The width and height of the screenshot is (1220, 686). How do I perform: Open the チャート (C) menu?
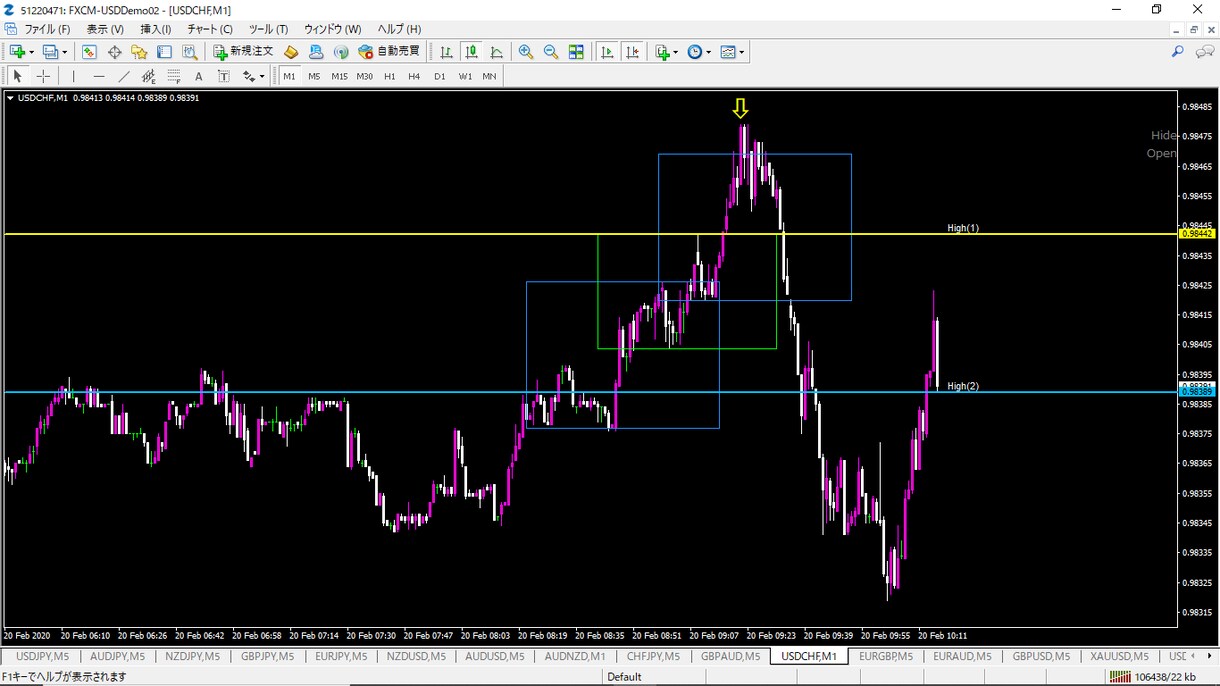point(210,29)
